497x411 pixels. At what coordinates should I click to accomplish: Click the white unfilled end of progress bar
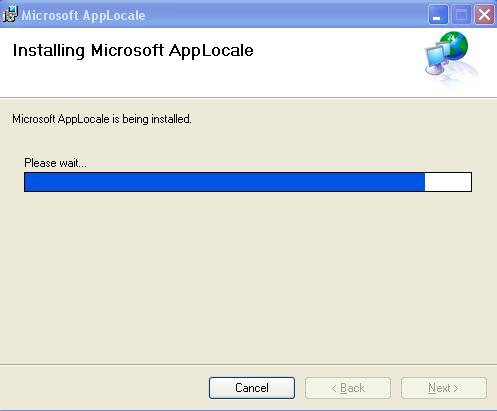[x=448, y=182]
